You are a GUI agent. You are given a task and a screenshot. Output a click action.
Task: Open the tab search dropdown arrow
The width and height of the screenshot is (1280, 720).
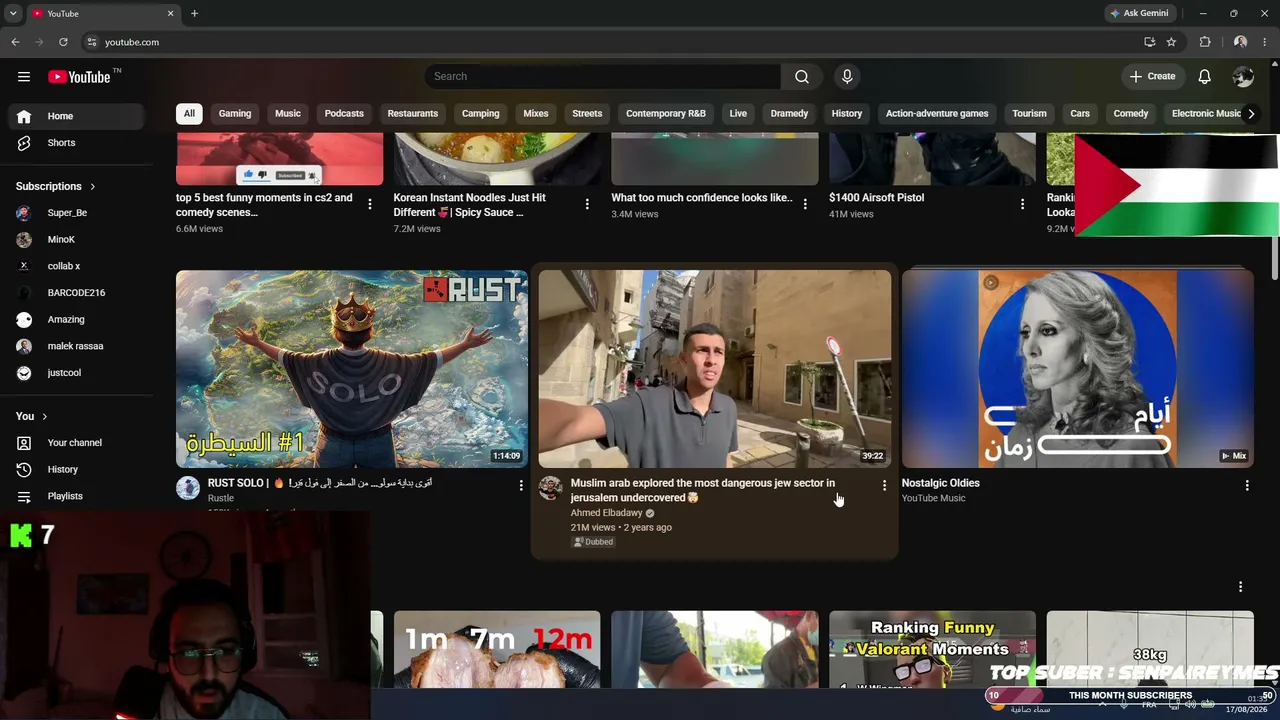click(x=13, y=14)
